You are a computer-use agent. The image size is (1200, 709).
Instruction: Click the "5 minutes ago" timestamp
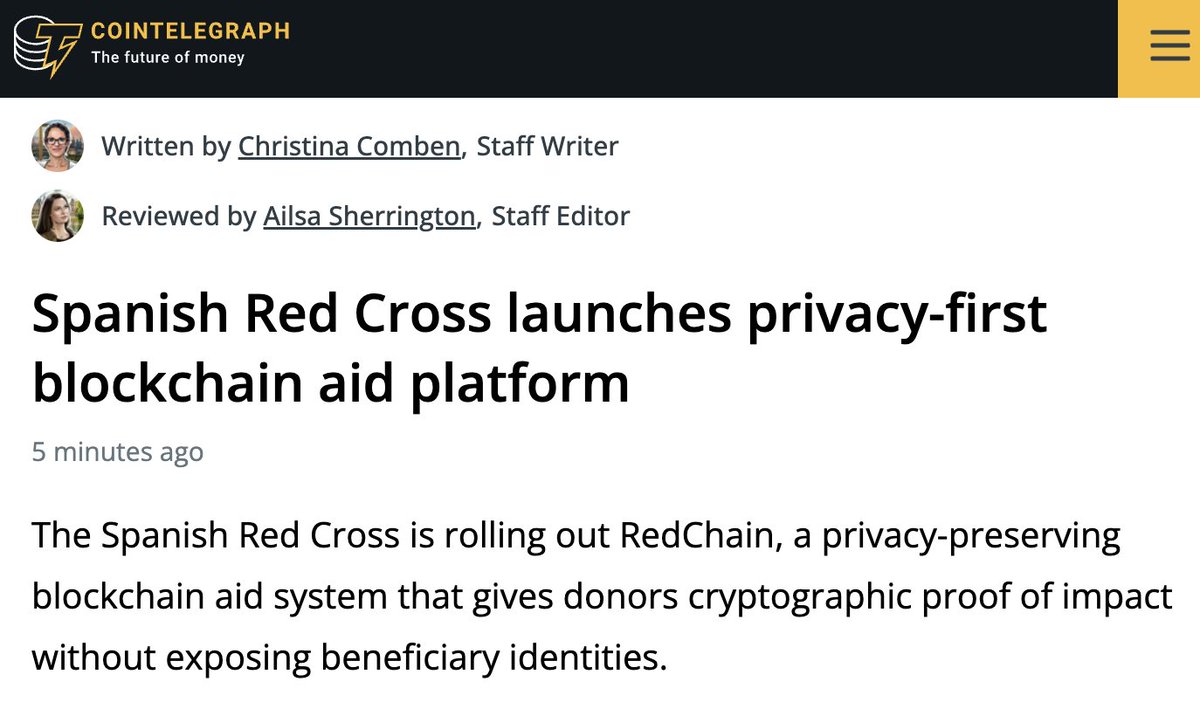pyautogui.click(x=118, y=452)
